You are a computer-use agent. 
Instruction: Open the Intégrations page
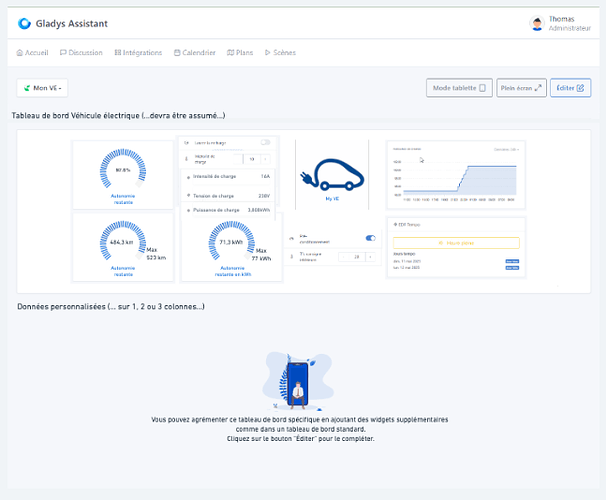(x=139, y=53)
